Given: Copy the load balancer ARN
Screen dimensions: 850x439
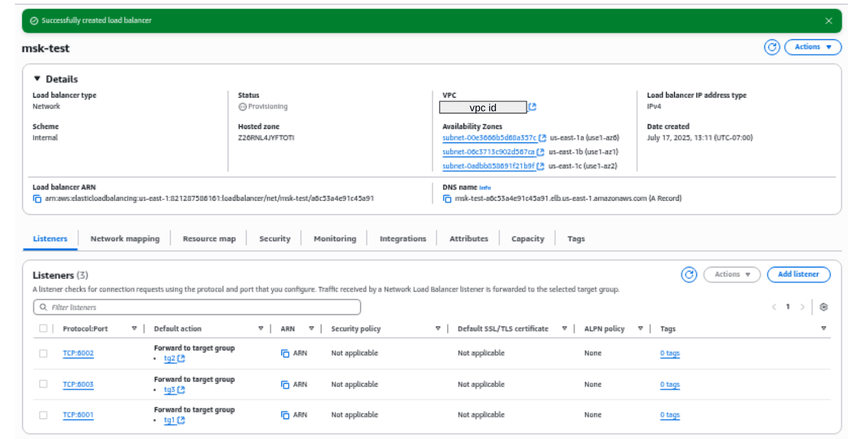Looking at the screenshot, I should 37,199.
